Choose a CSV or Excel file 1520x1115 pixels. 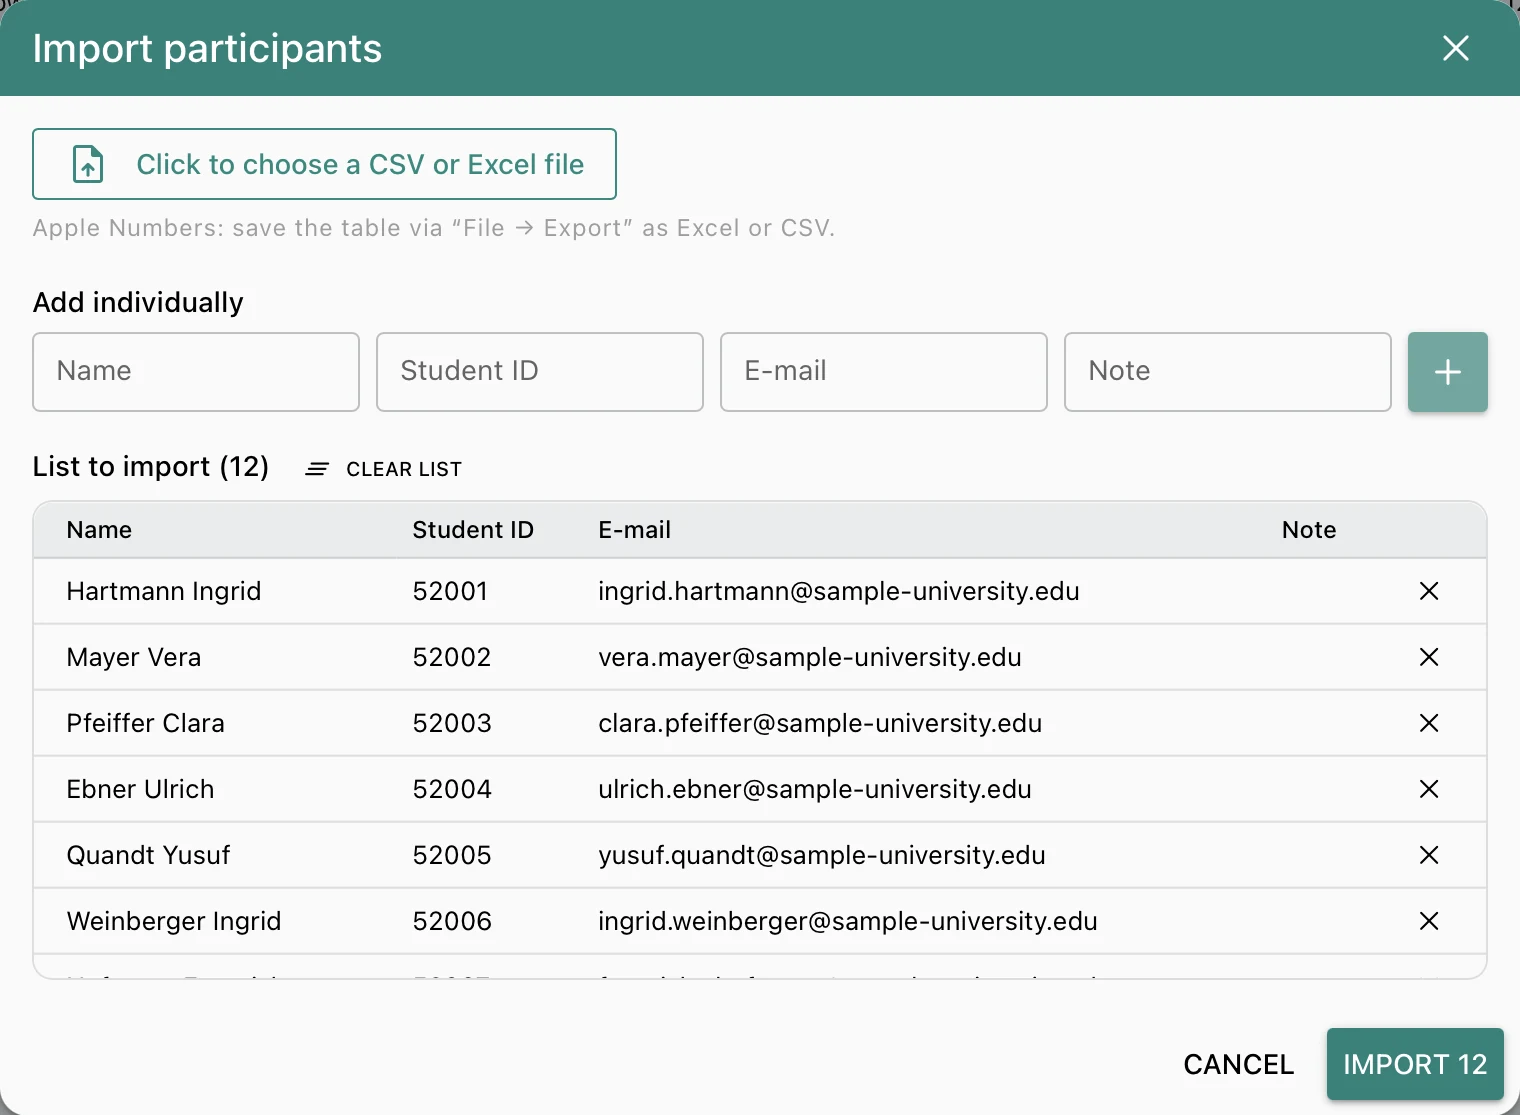324,164
